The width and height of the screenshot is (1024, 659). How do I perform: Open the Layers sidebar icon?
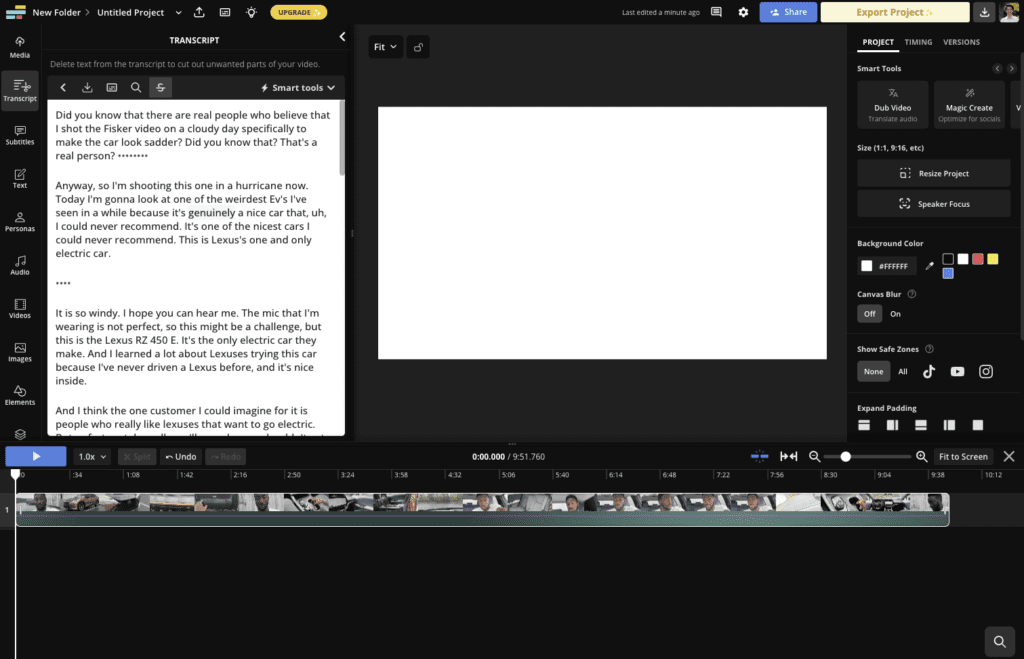pos(20,434)
